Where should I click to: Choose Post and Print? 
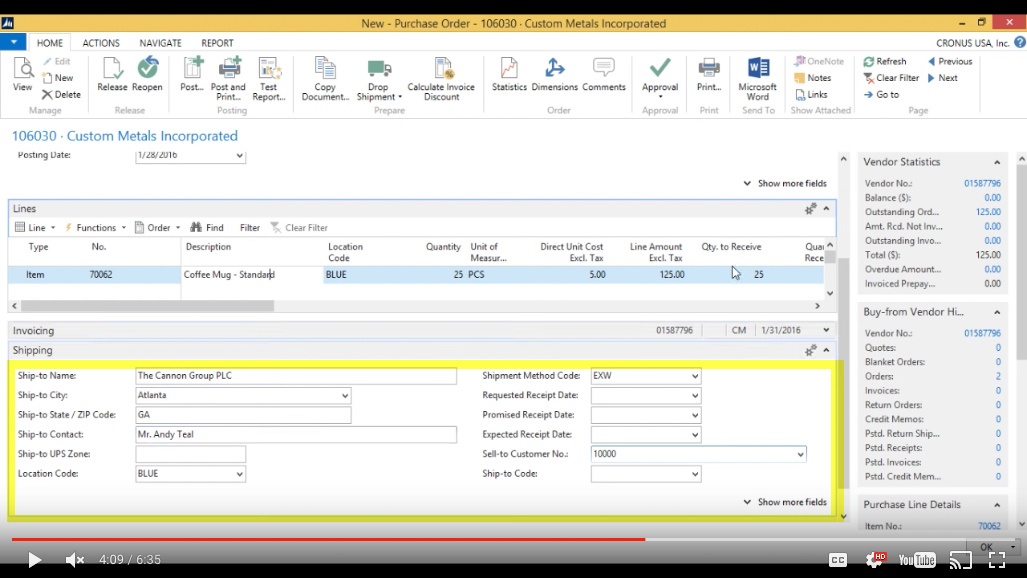228,79
